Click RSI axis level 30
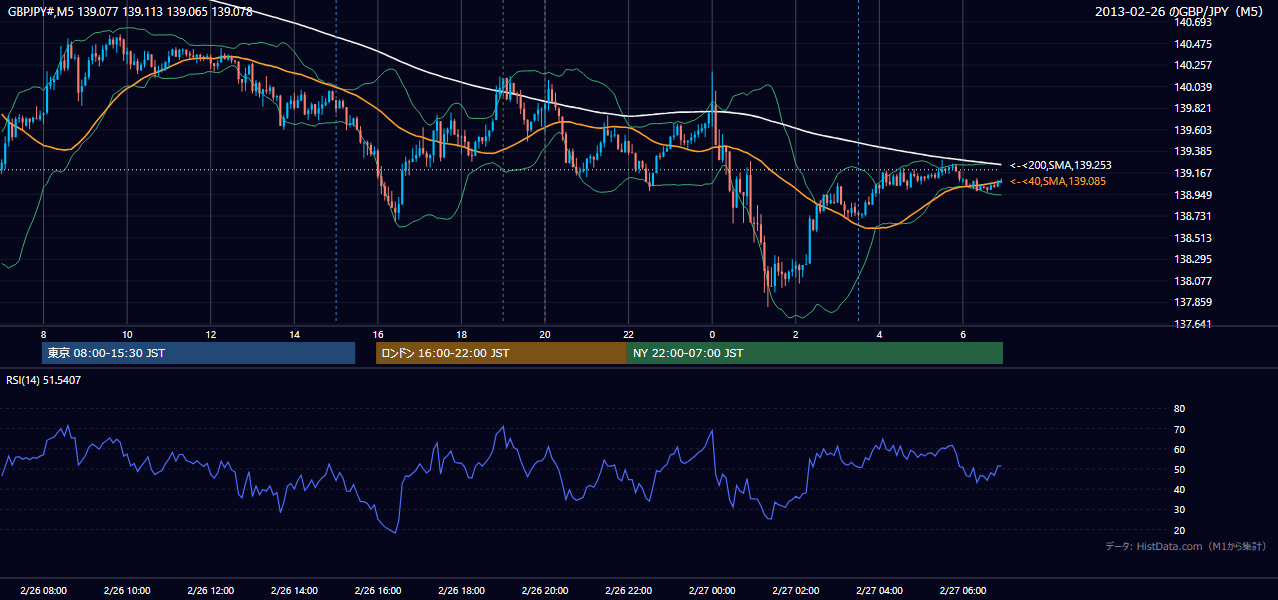The height and width of the screenshot is (600, 1278). pyautogui.click(x=1179, y=509)
